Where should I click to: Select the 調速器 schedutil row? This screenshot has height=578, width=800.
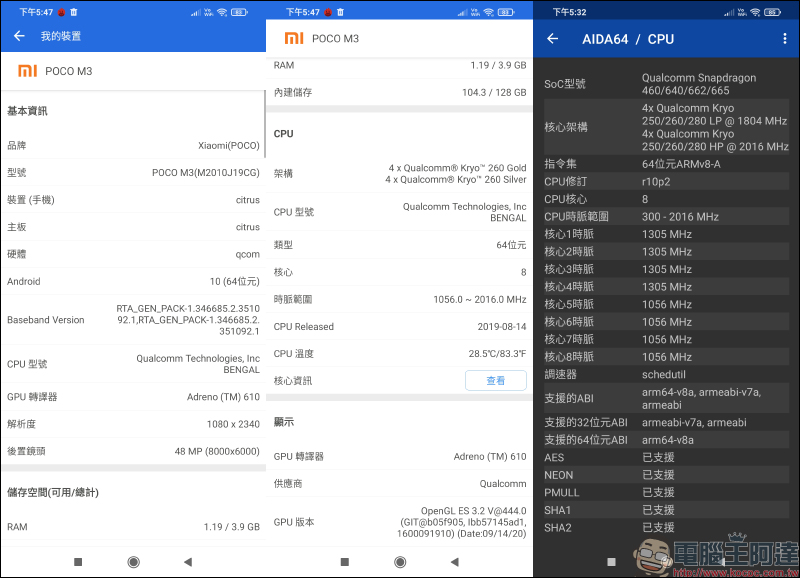[x=666, y=374]
